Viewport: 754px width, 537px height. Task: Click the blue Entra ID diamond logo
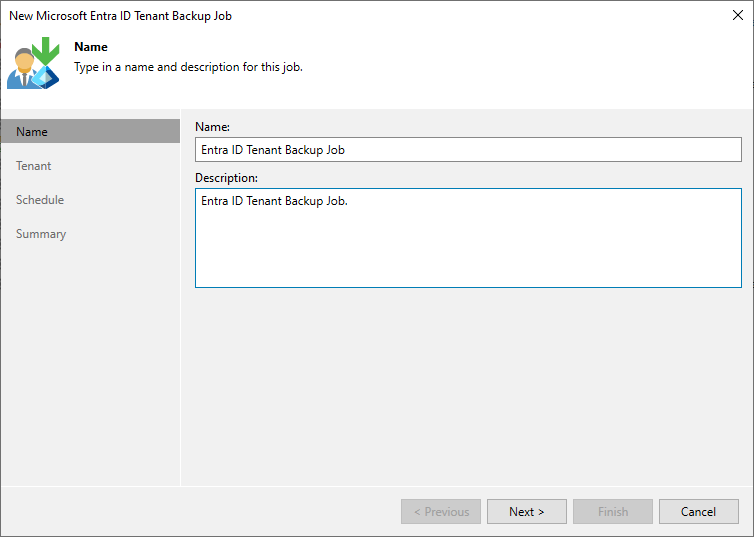46,78
